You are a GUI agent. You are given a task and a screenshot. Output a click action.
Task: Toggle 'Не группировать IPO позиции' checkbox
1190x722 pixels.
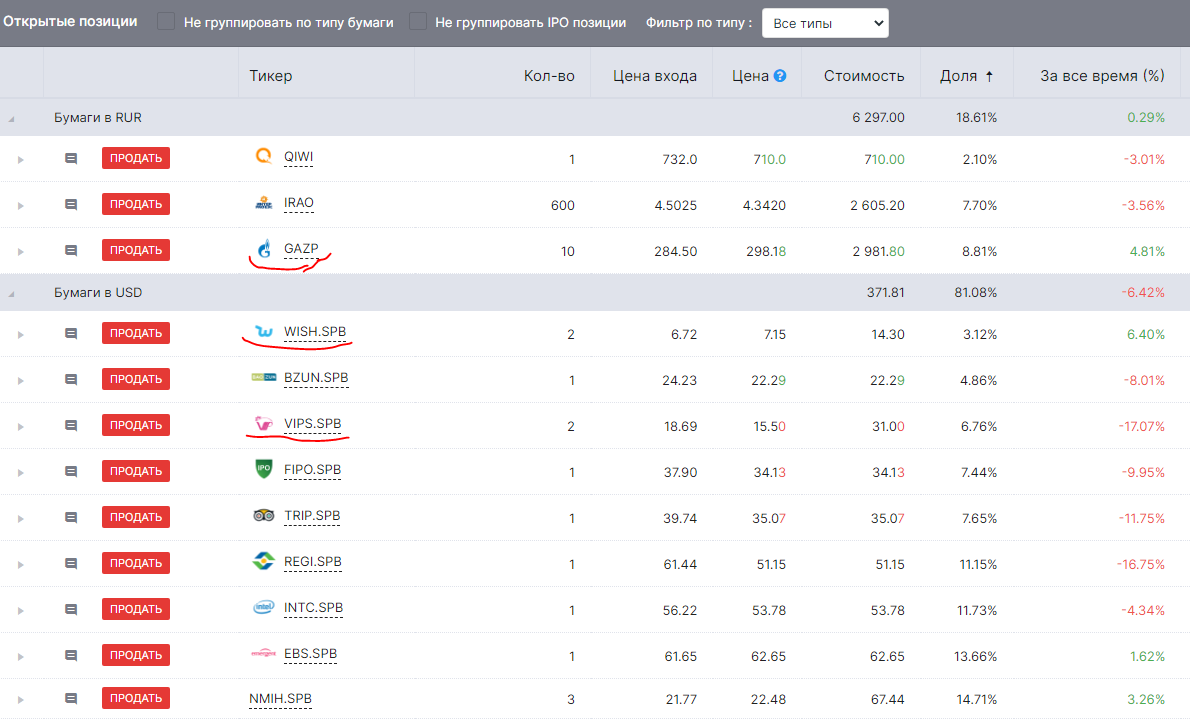(417, 21)
